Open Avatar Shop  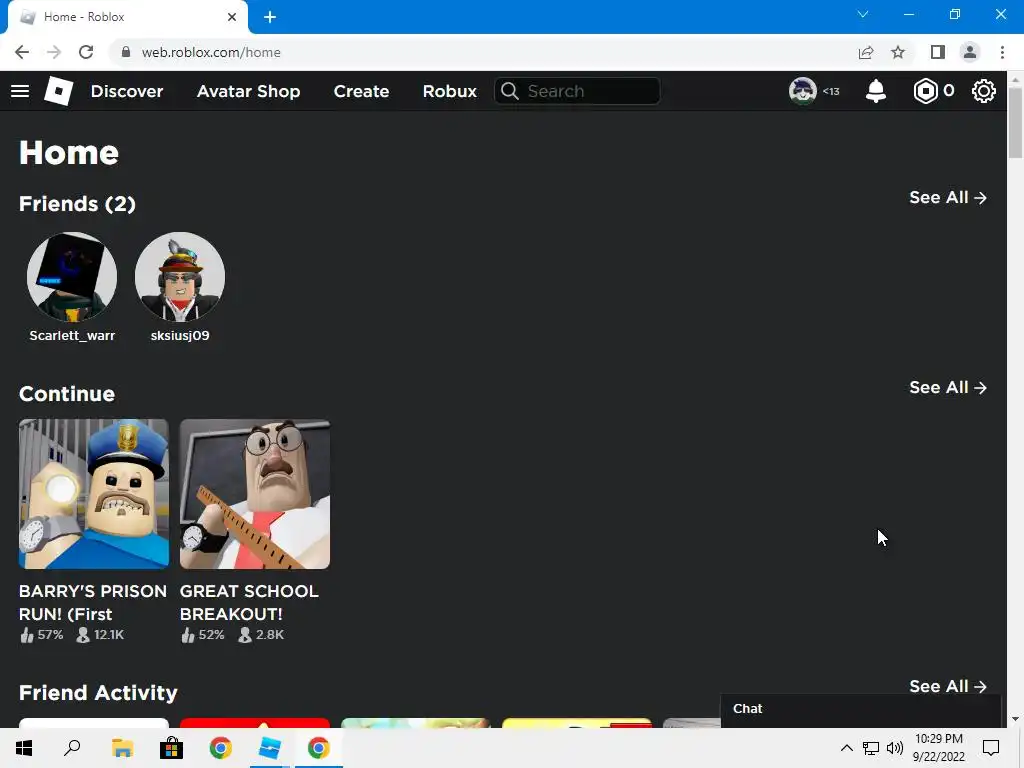[x=248, y=91]
